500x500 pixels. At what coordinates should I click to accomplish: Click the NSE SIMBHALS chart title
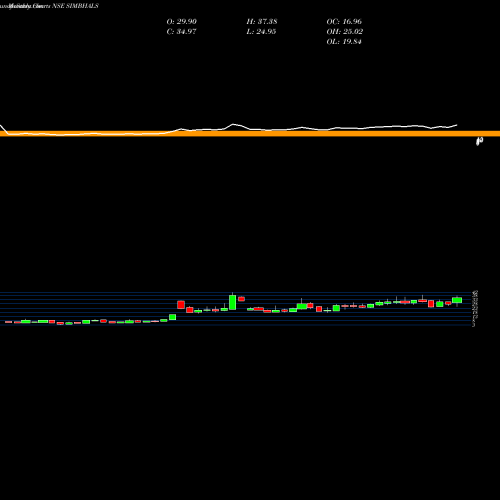(75, 6)
